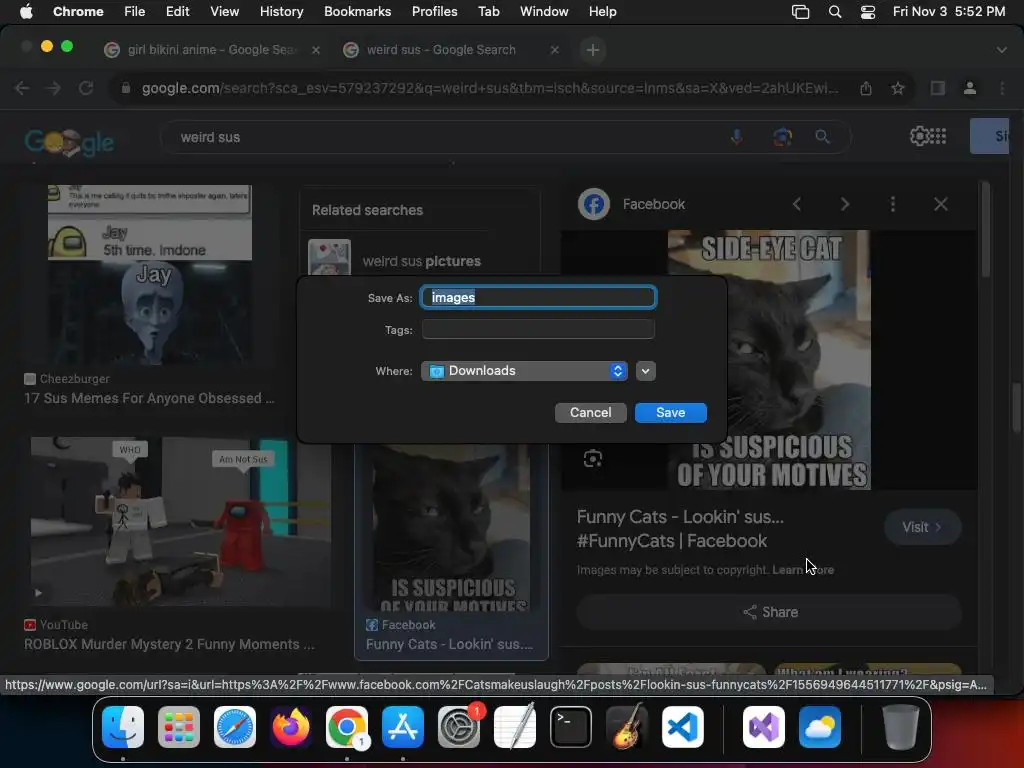Open the preview panel three-dot menu

click(x=893, y=204)
